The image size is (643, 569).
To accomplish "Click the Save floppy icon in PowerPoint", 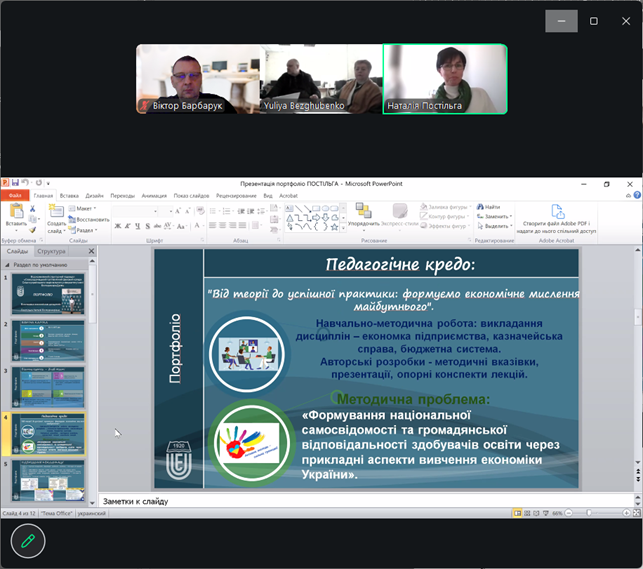I will click(15, 182).
